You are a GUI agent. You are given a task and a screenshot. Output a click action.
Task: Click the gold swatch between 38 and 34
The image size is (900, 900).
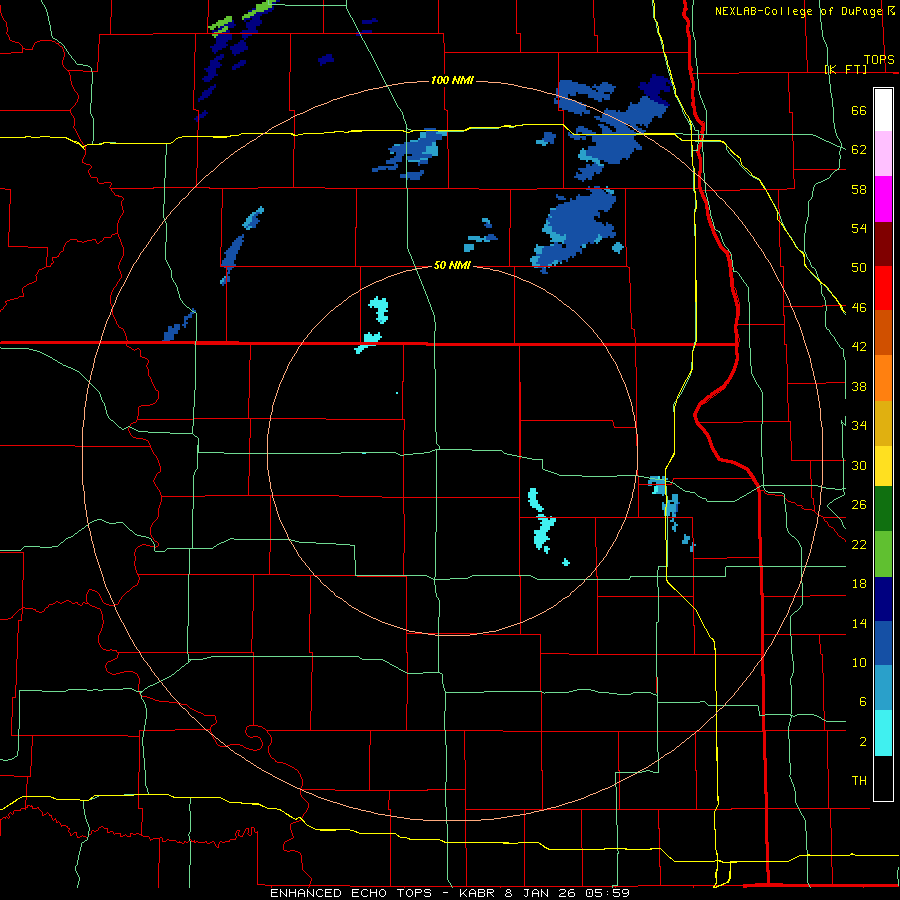[883, 423]
